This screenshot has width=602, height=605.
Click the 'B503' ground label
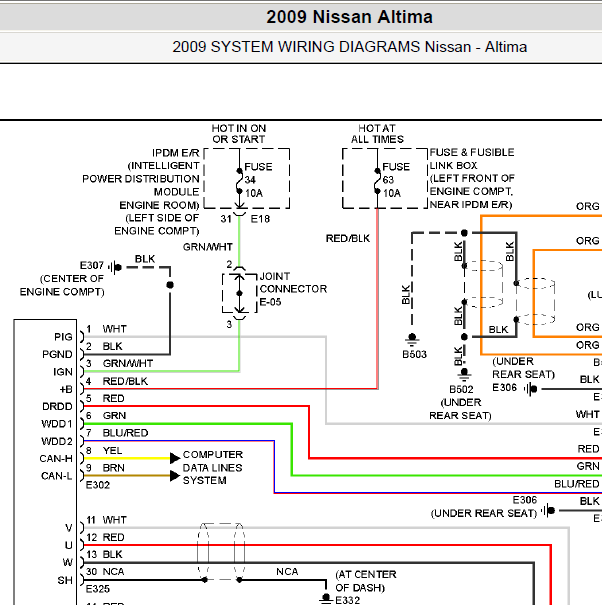click(x=414, y=354)
